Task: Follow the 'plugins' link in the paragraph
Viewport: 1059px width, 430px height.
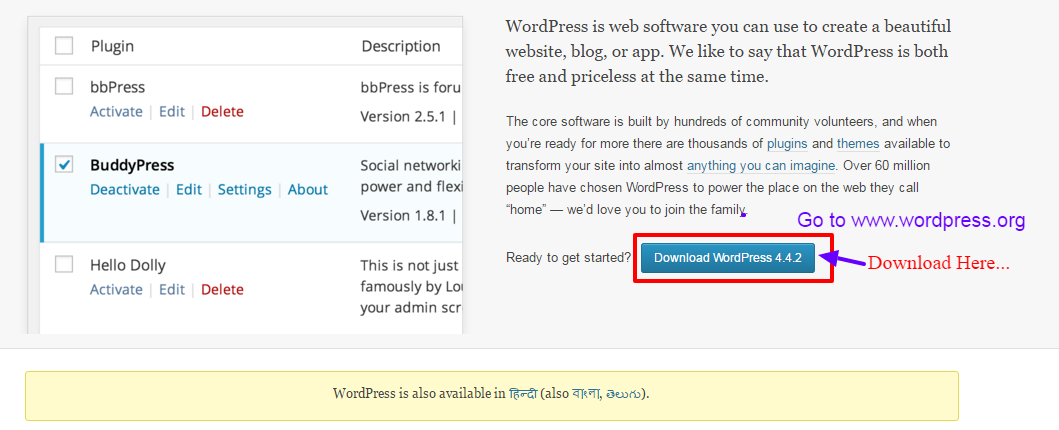Action: click(787, 144)
